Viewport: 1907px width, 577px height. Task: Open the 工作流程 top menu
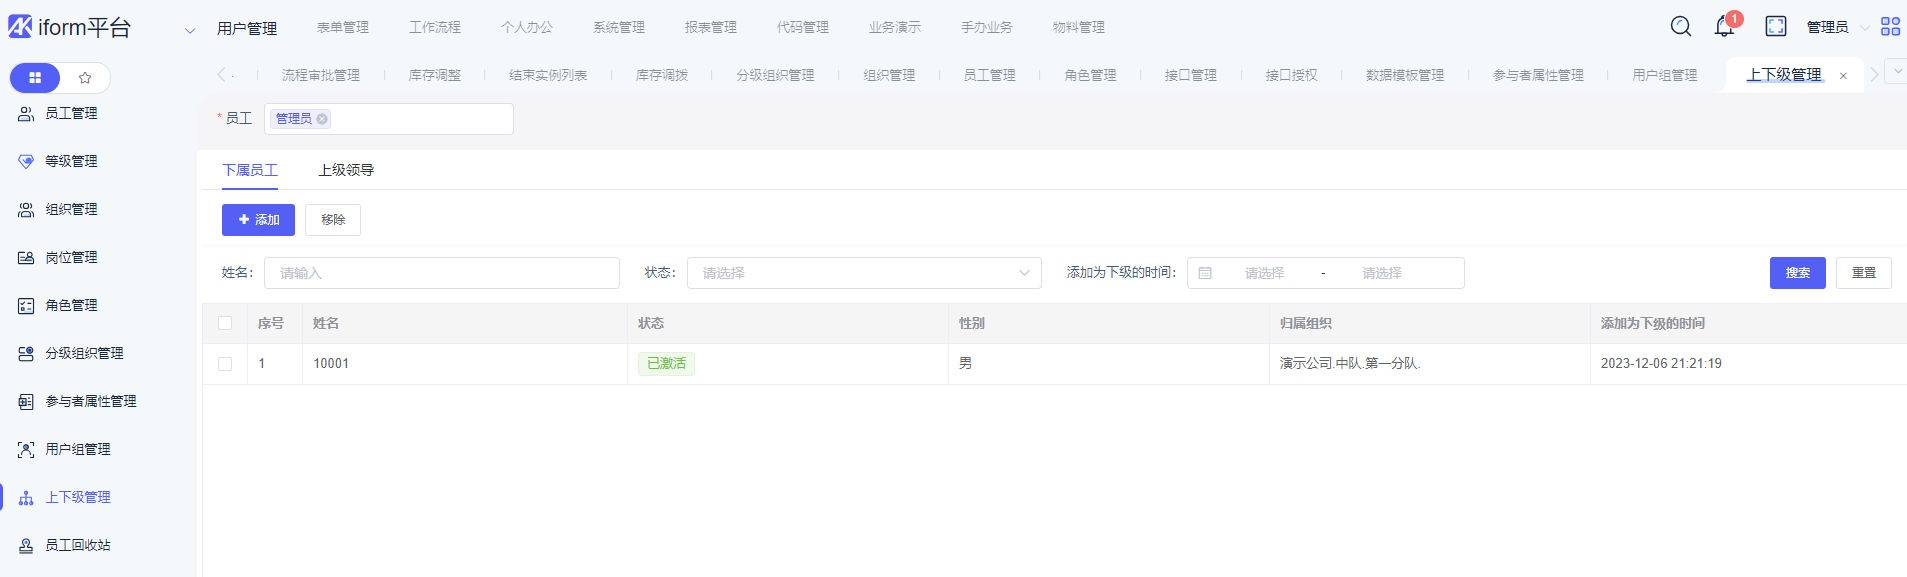coord(435,27)
